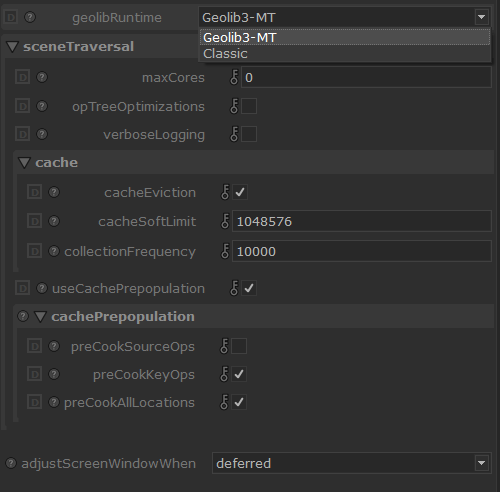Click the help icon next to adjustScreenWindowWhen

pos(11,463)
